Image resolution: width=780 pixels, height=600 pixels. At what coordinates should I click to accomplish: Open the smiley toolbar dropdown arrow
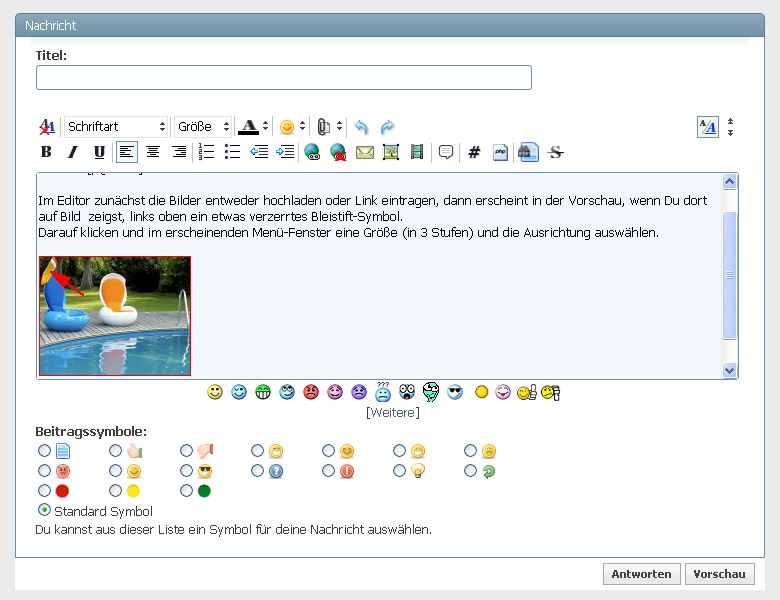pos(302,126)
